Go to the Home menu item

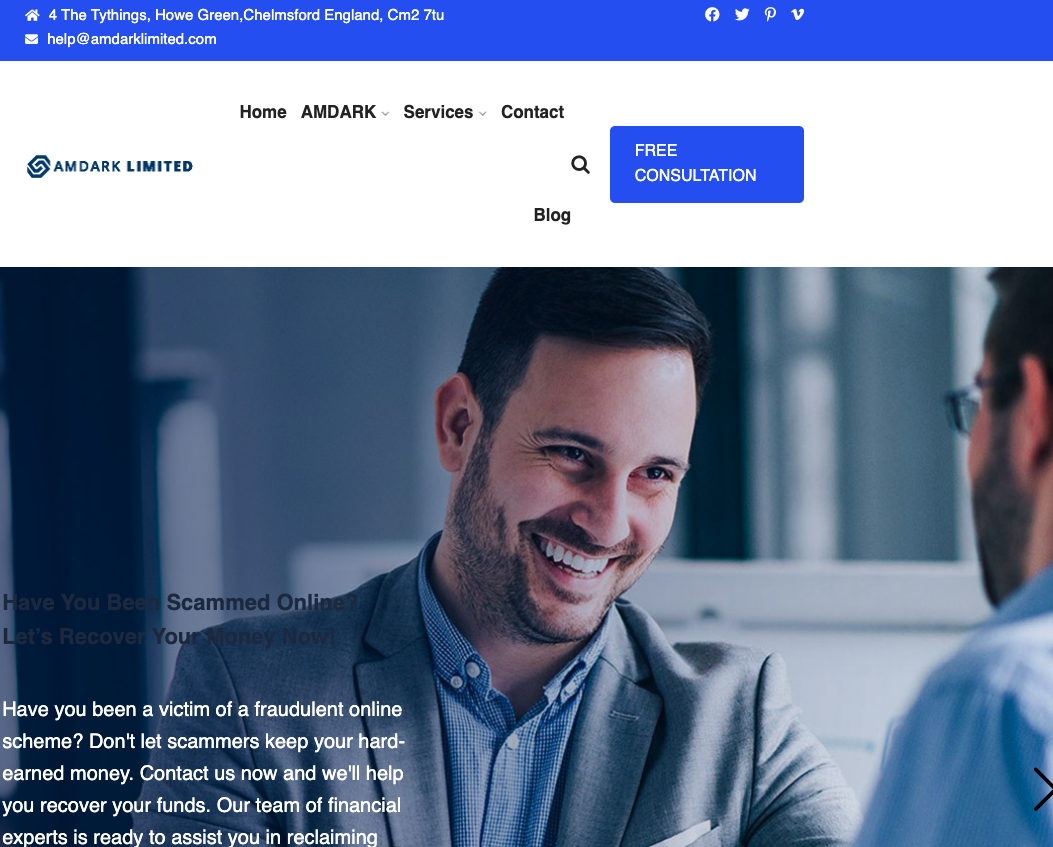[x=263, y=112]
